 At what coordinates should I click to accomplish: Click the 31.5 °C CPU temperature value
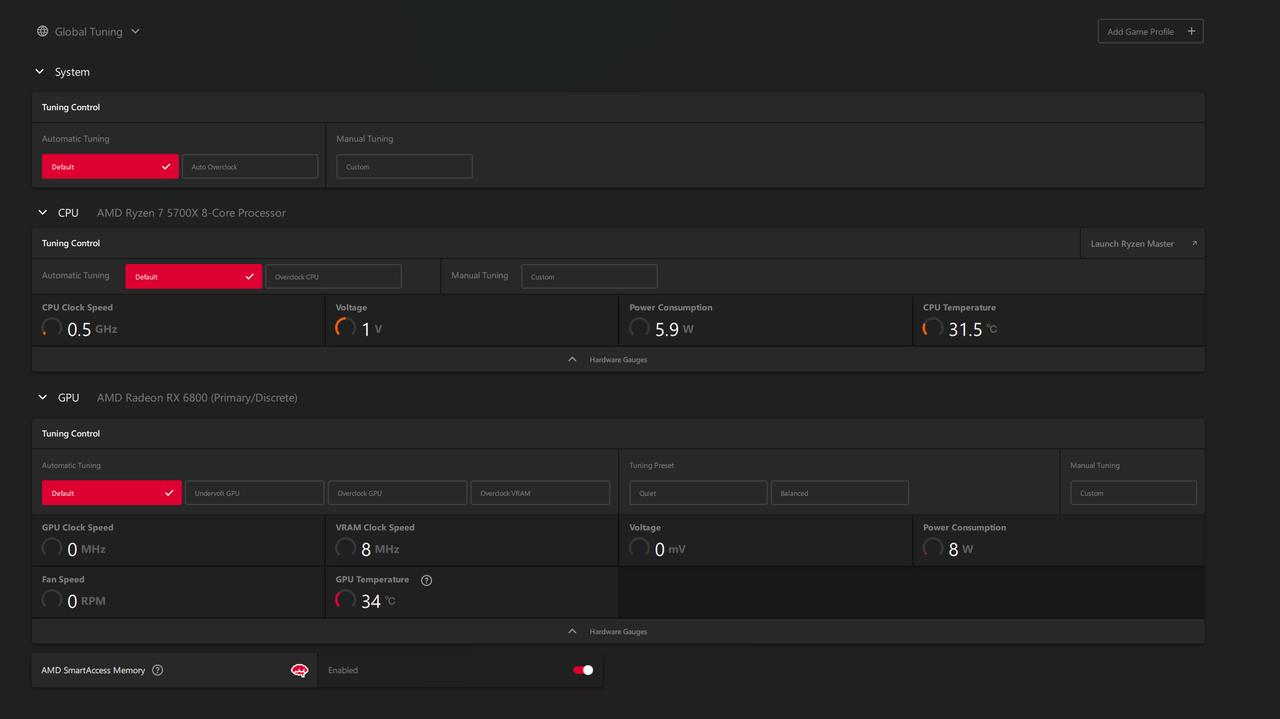(973, 329)
